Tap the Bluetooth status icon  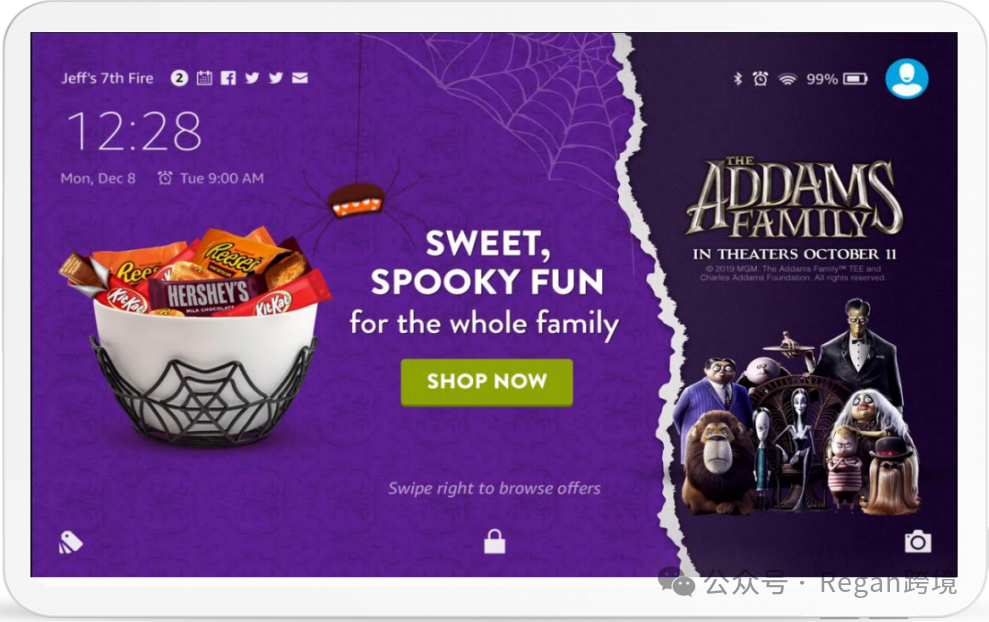click(x=737, y=79)
